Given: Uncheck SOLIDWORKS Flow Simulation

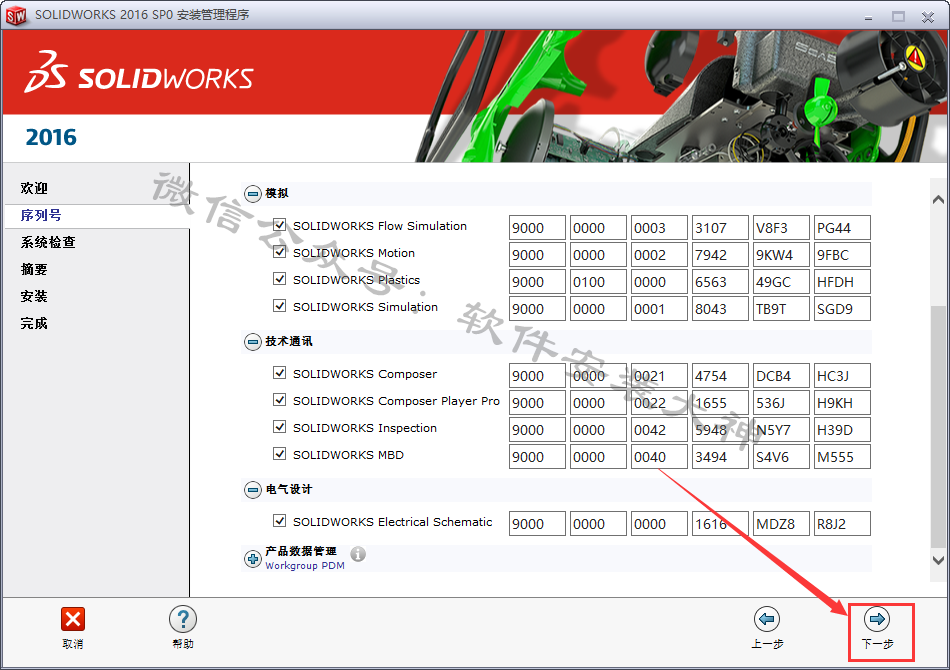Looking at the screenshot, I should pyautogui.click(x=279, y=225).
